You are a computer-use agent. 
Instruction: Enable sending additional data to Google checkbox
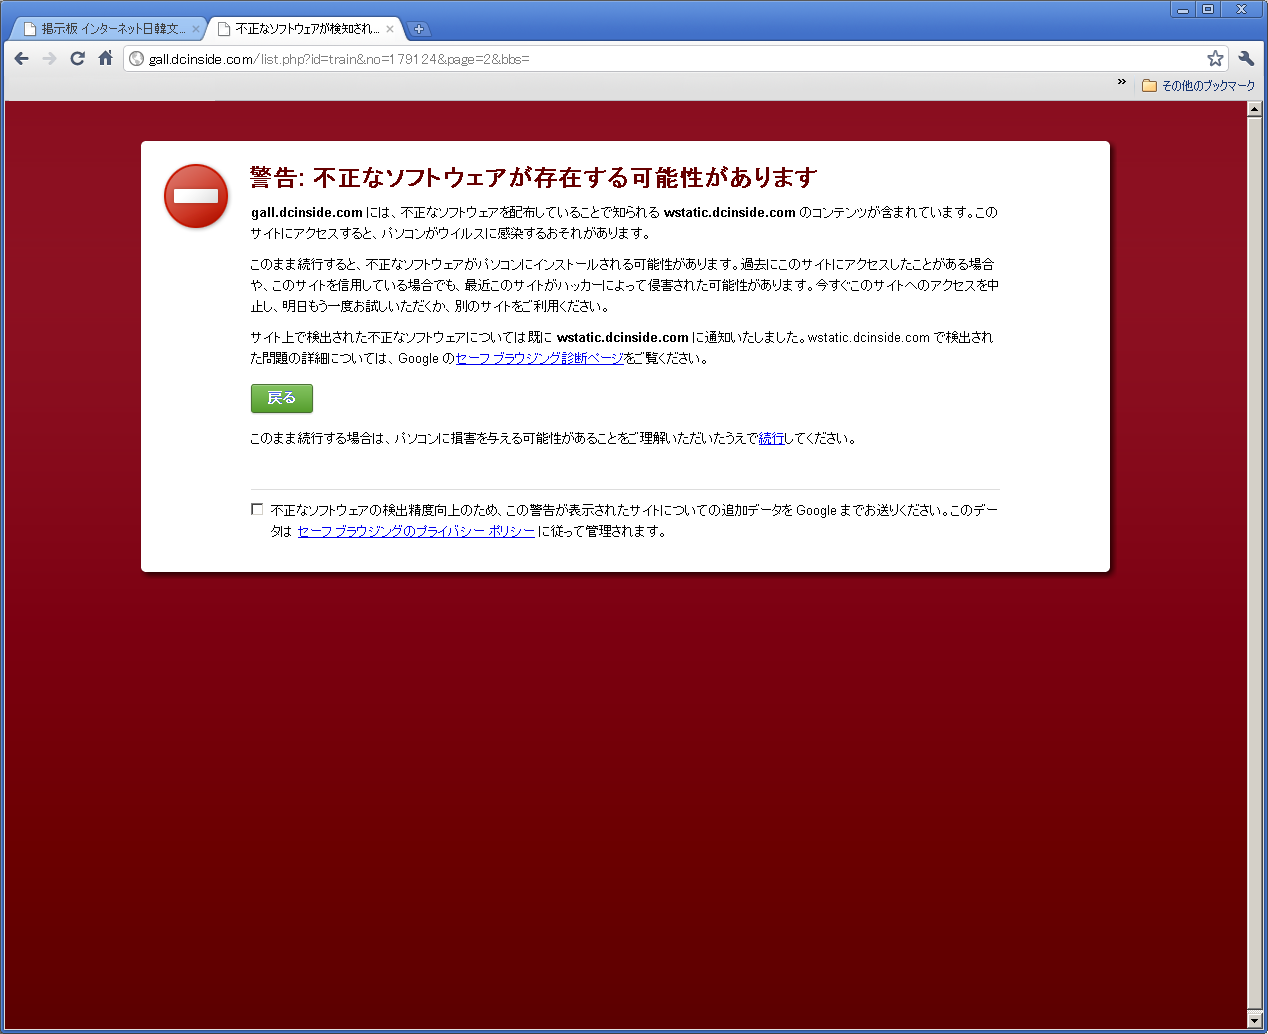coord(257,510)
